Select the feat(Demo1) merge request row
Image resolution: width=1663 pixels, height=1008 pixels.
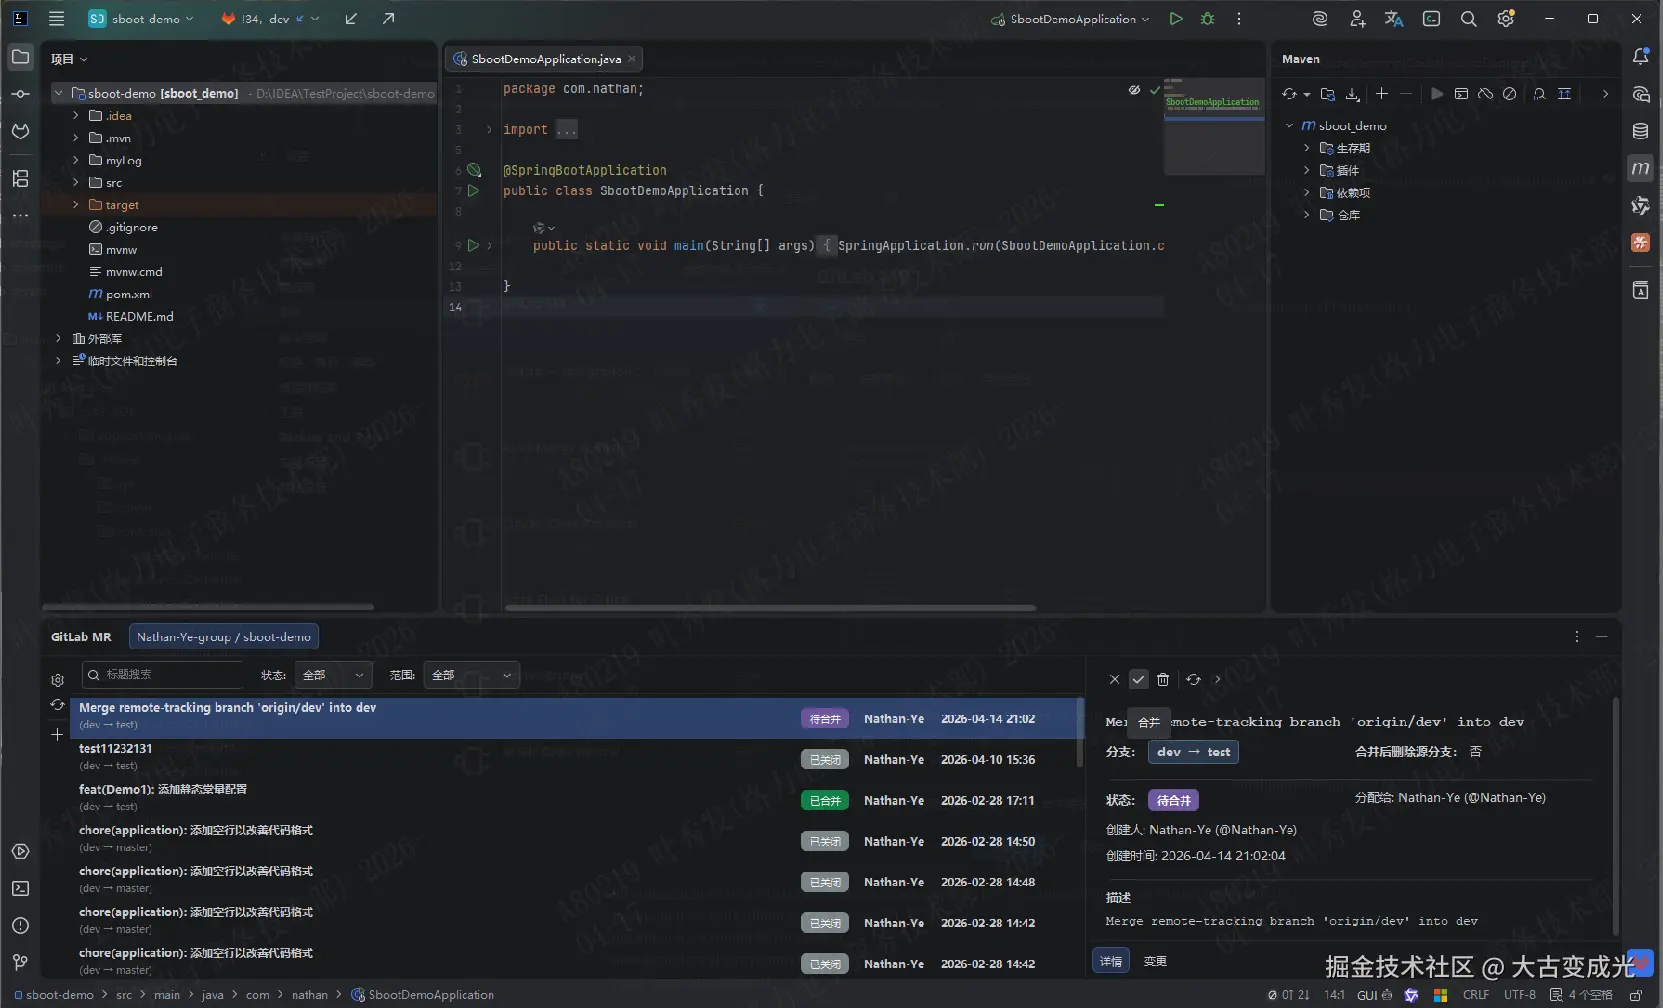[576, 798]
